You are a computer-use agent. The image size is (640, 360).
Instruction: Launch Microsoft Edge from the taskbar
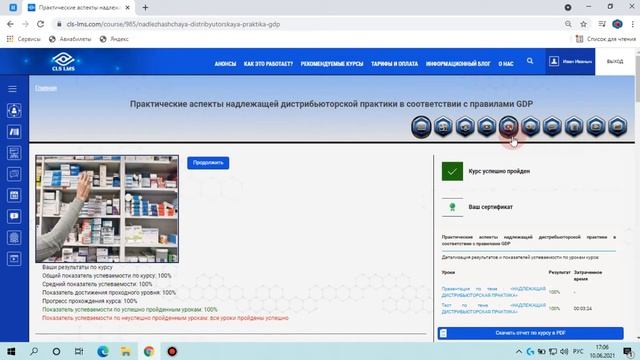point(103,351)
